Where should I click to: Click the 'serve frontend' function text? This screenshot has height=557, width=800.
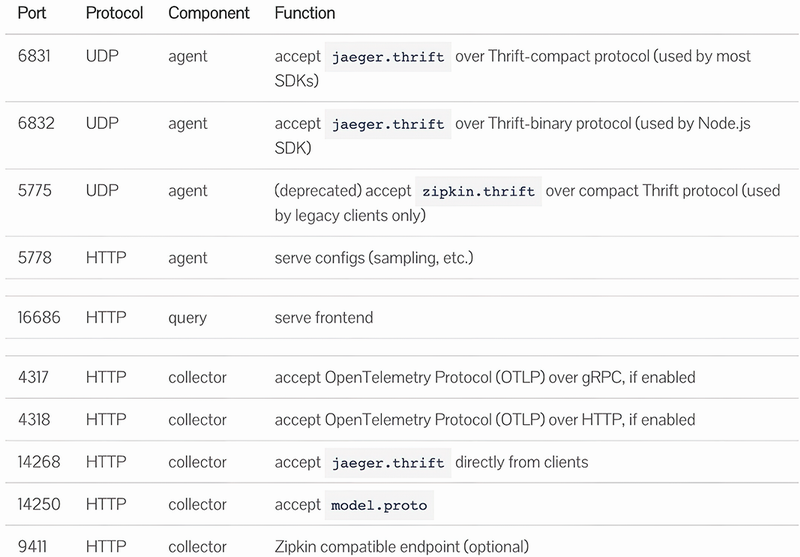coord(323,317)
